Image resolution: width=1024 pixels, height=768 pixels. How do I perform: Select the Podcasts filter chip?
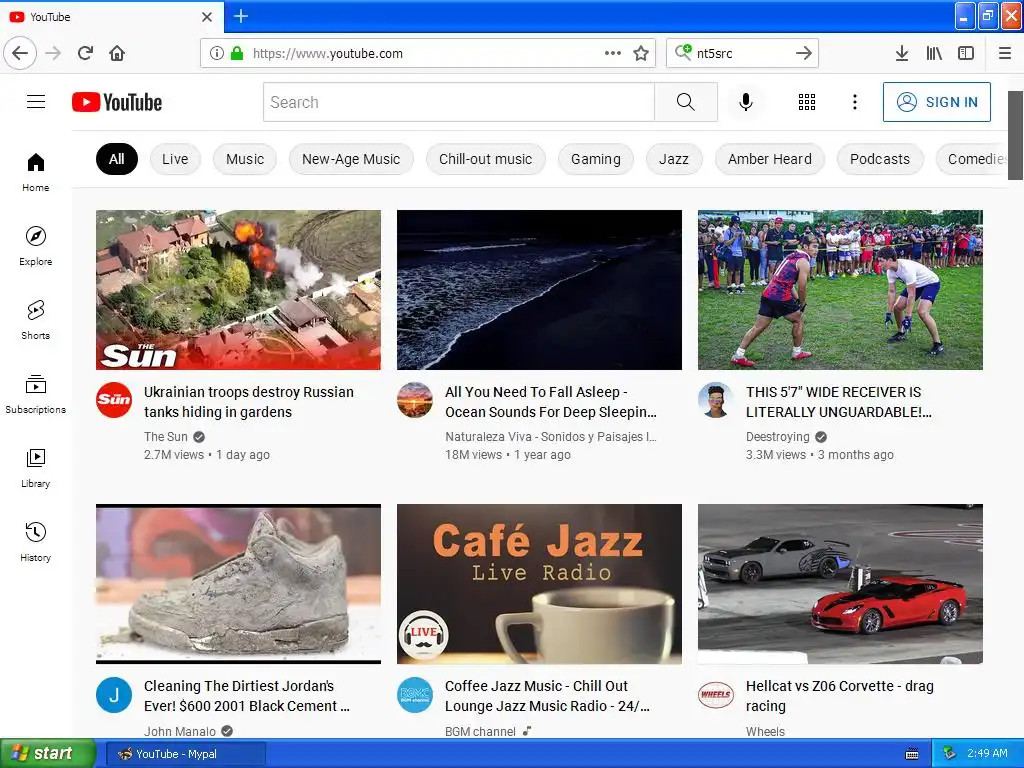[x=880, y=159]
